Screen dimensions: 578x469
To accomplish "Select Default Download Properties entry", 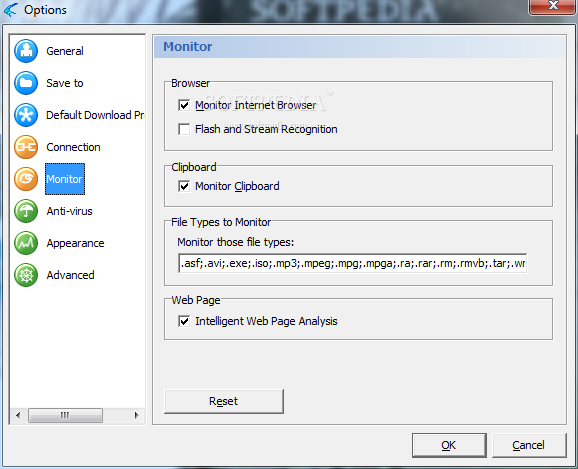I will tap(95, 115).
